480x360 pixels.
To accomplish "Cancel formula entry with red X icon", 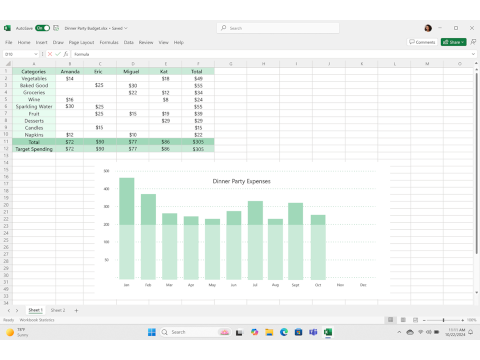I will coord(50,54).
